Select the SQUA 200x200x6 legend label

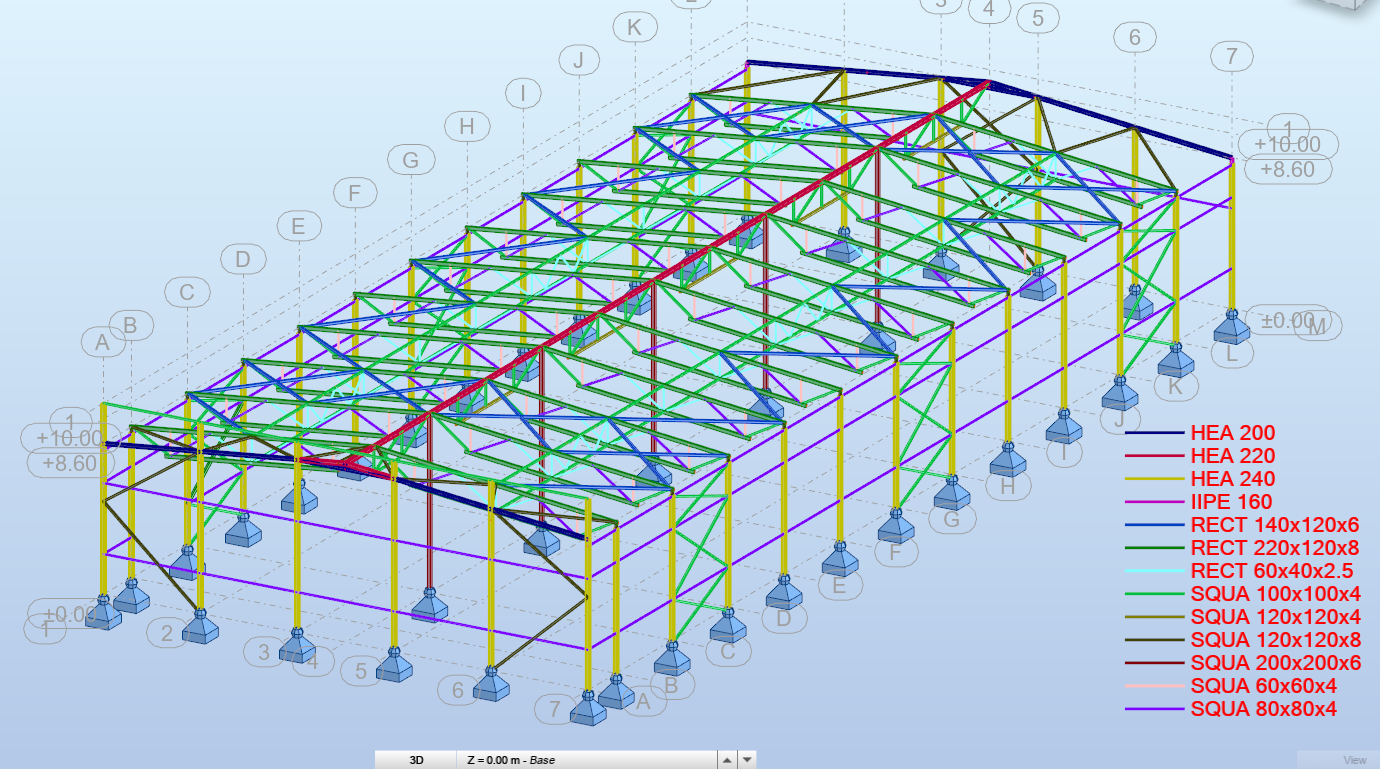[x=1276, y=663]
